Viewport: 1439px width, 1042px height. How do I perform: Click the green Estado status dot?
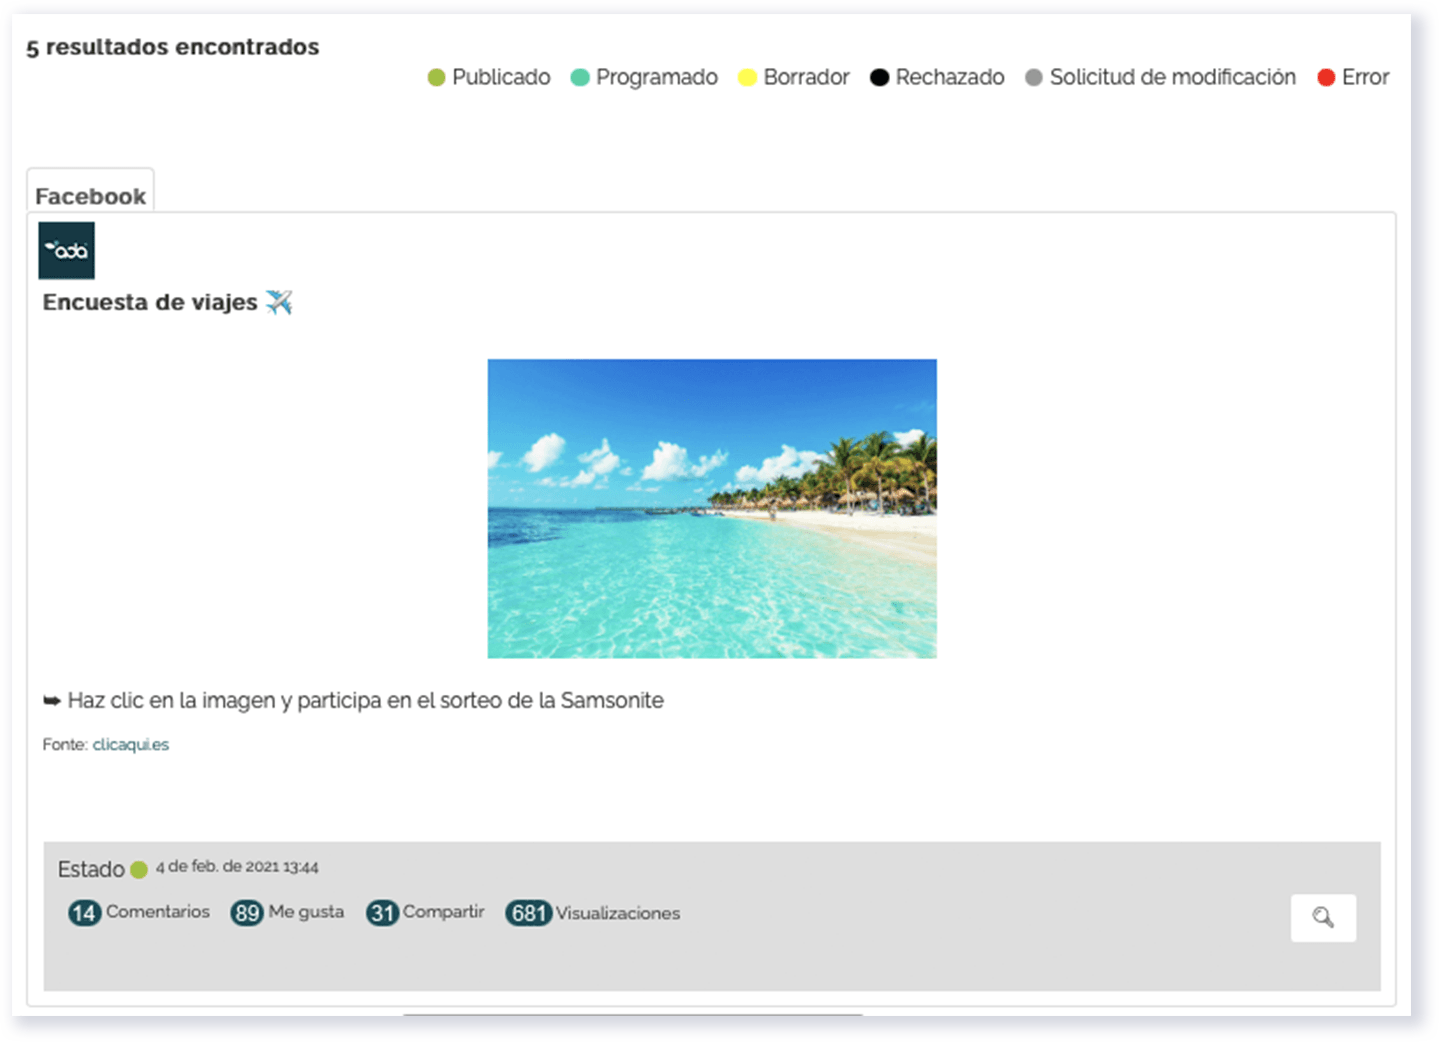139,870
